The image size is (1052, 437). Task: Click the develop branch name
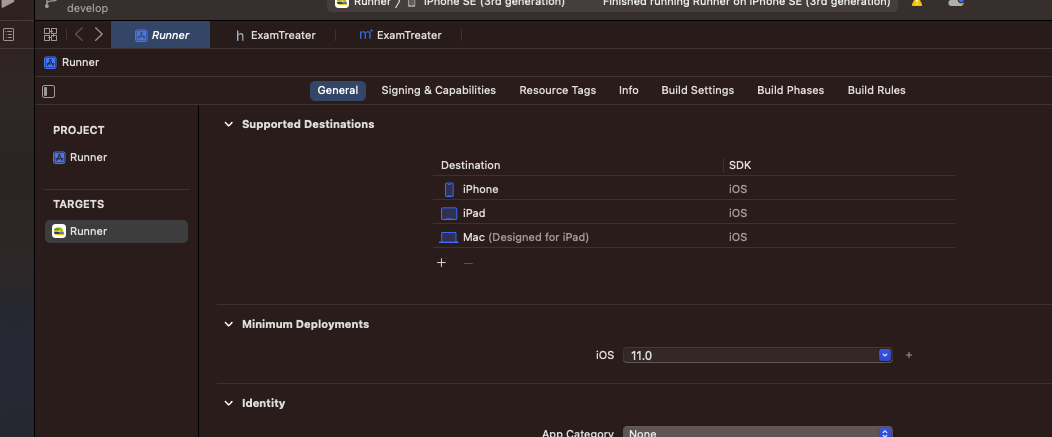point(87,9)
